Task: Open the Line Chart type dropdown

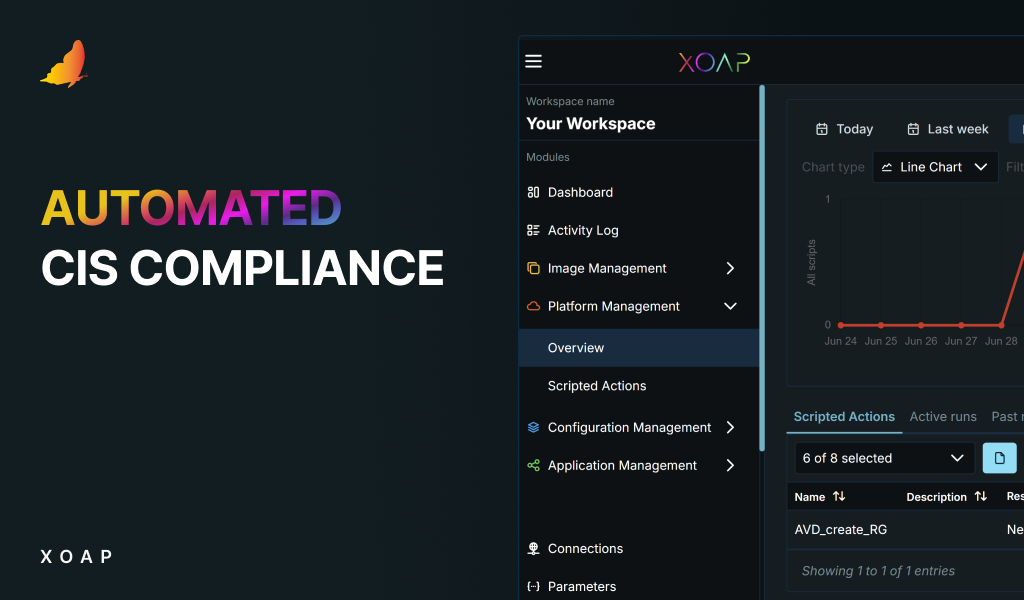Action: (935, 167)
